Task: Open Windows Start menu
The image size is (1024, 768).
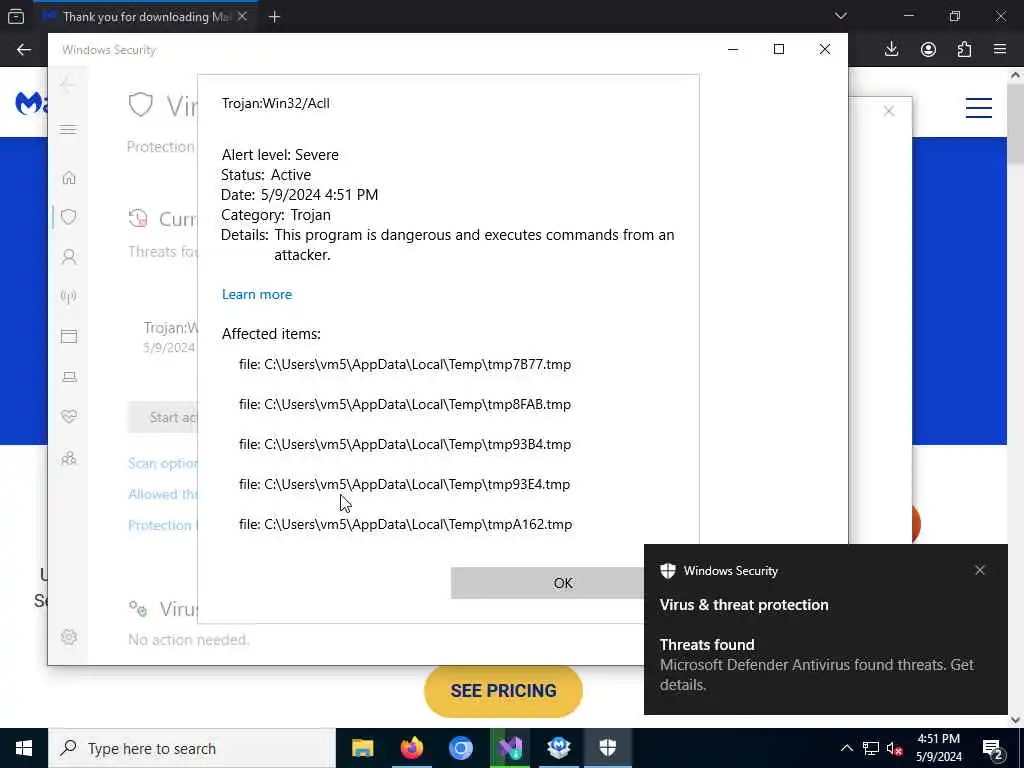Action: [x=24, y=748]
